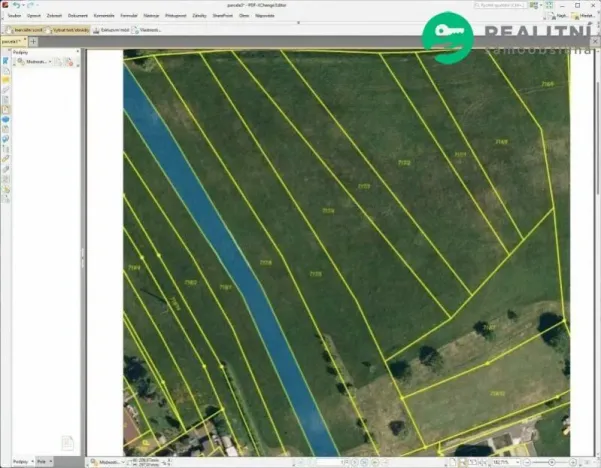Click the Vlastnosti properties toolbar icon
Screen dimensions: 601x468
(150, 30)
